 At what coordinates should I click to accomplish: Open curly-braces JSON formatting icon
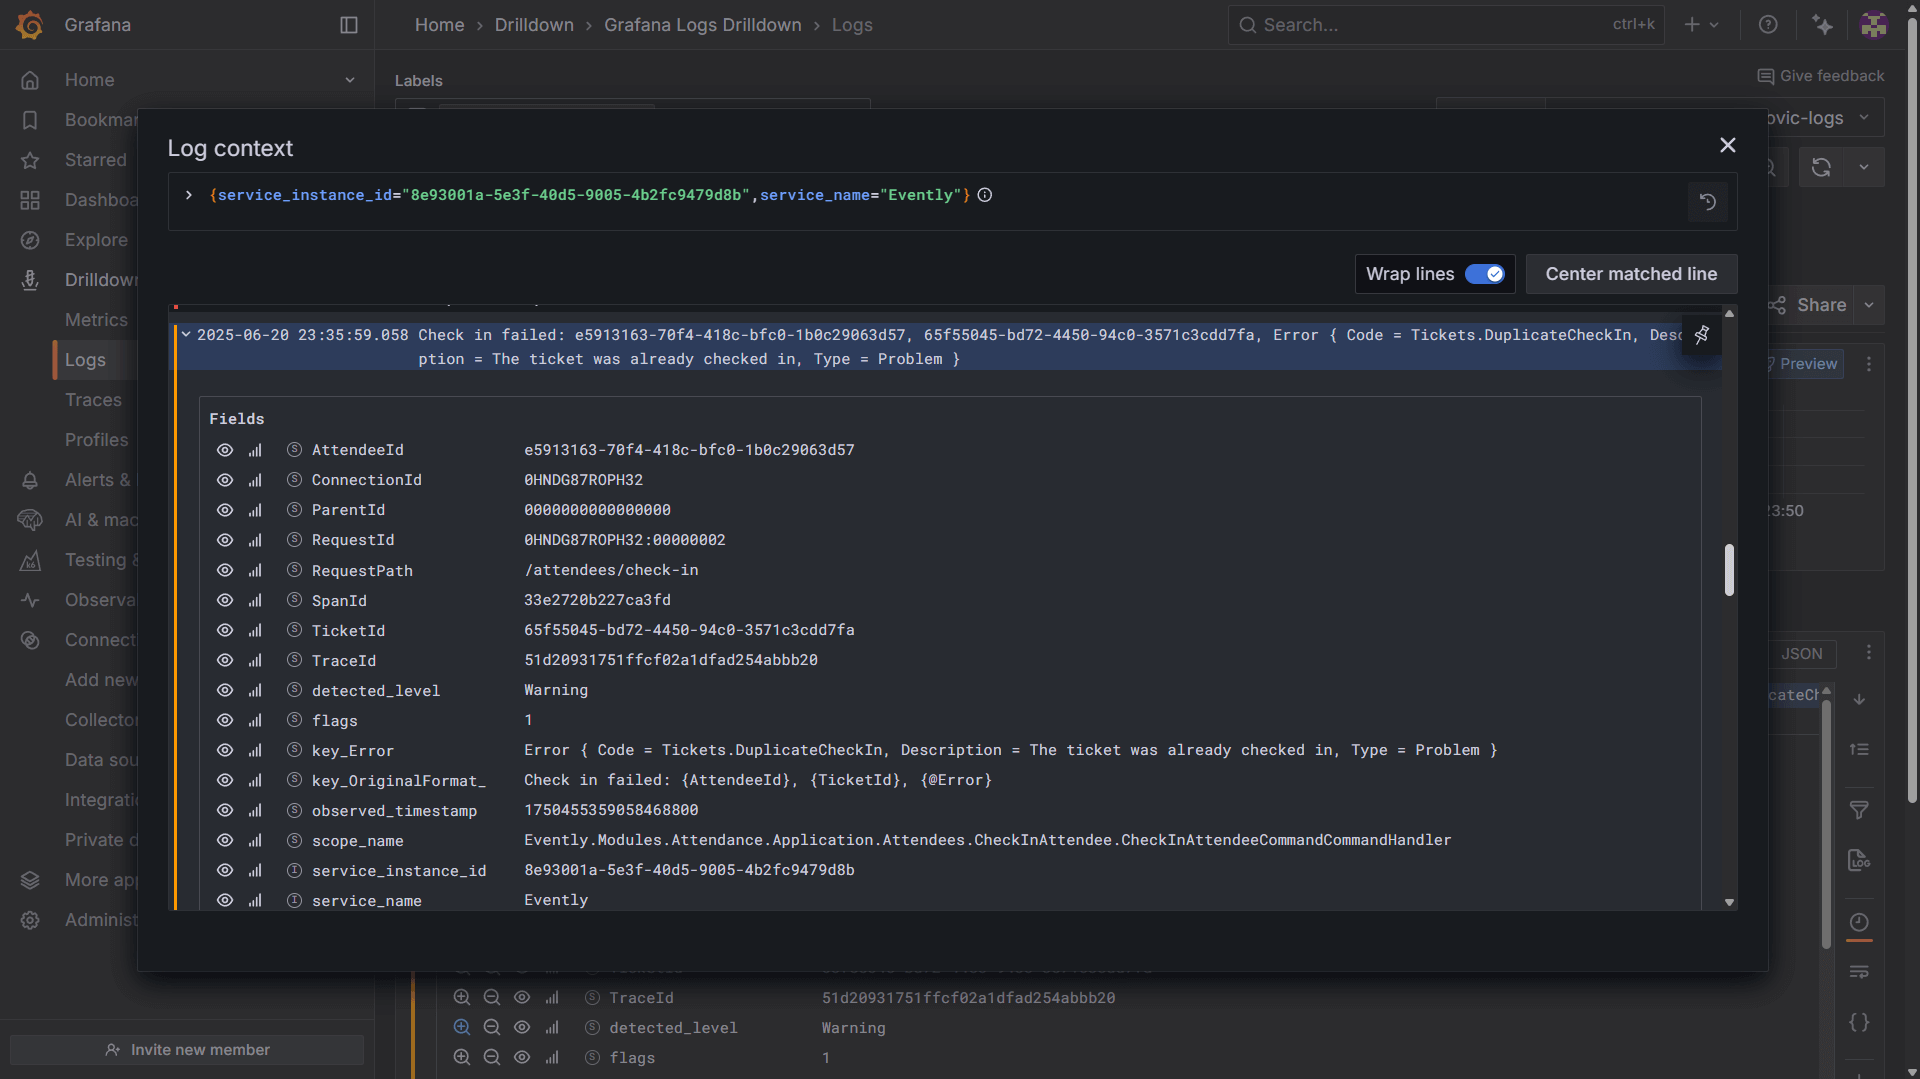[1859, 1022]
